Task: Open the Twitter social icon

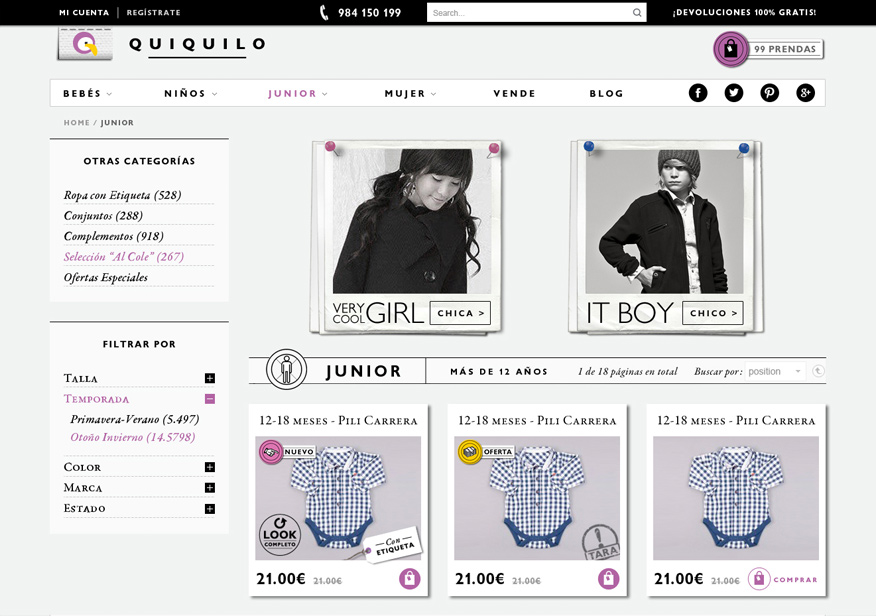Action: click(x=734, y=93)
